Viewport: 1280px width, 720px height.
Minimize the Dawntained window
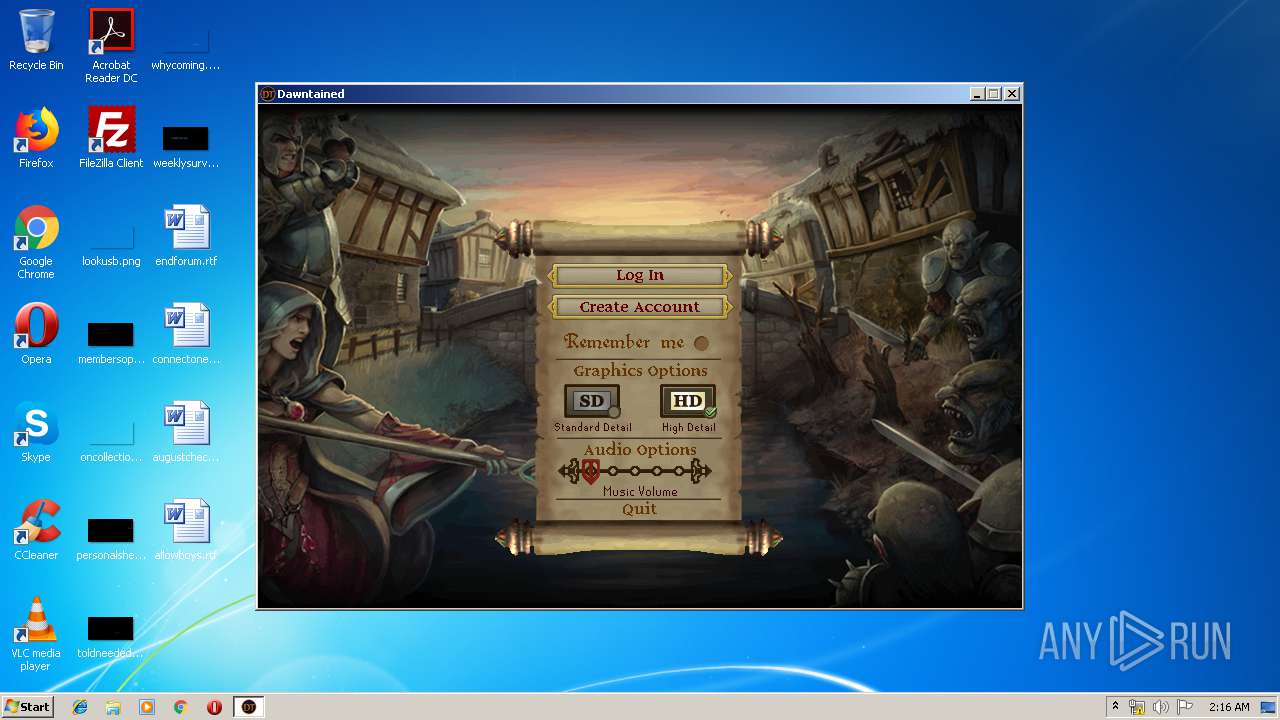point(978,94)
